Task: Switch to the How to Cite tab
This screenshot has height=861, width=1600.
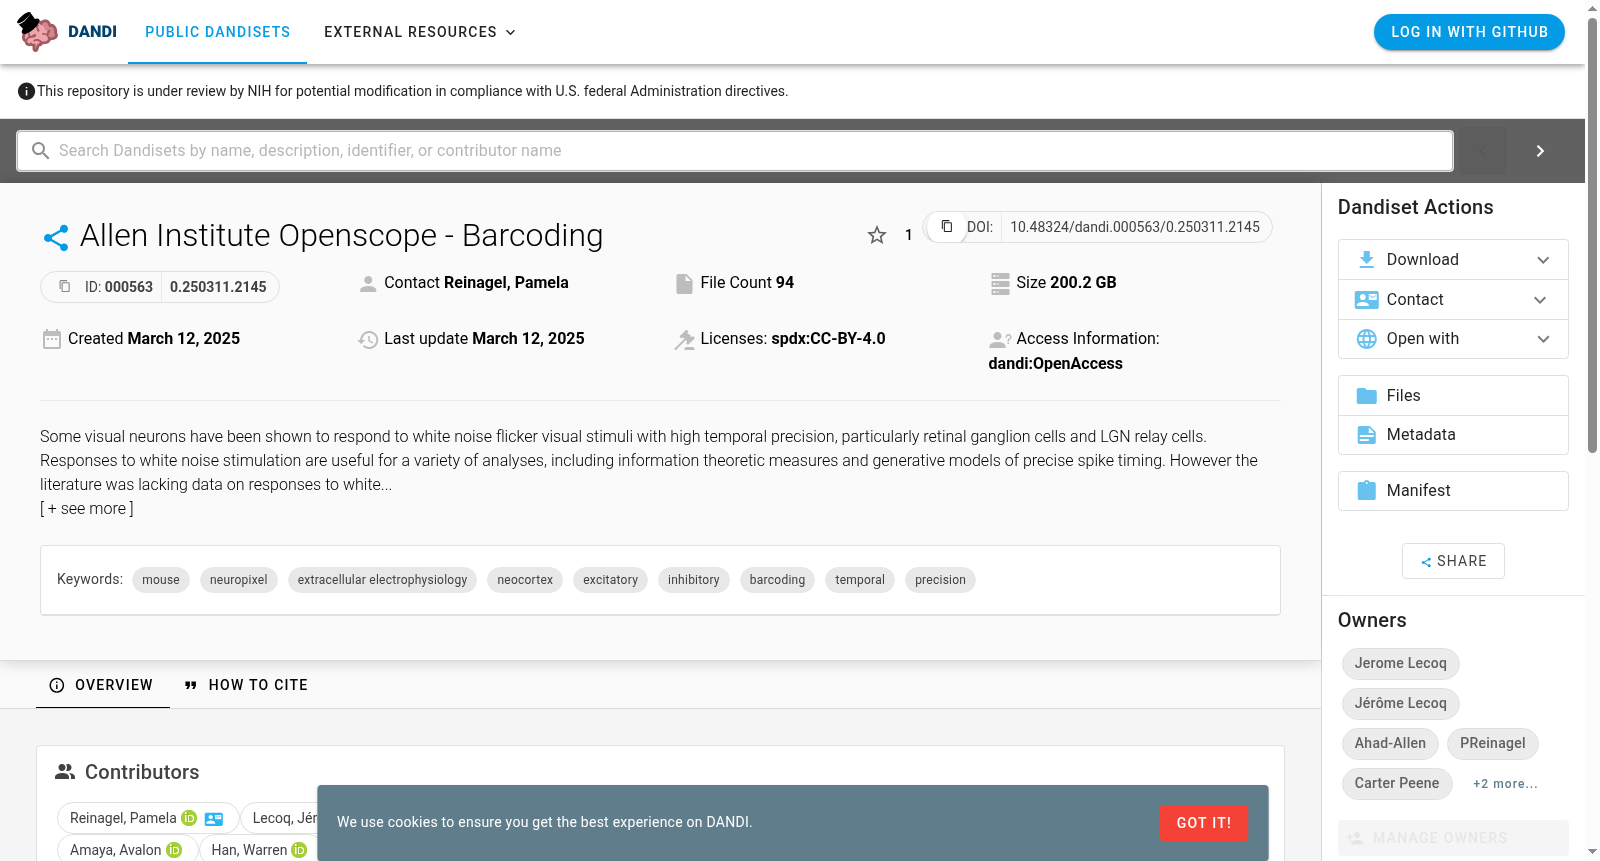Action: coord(246,685)
